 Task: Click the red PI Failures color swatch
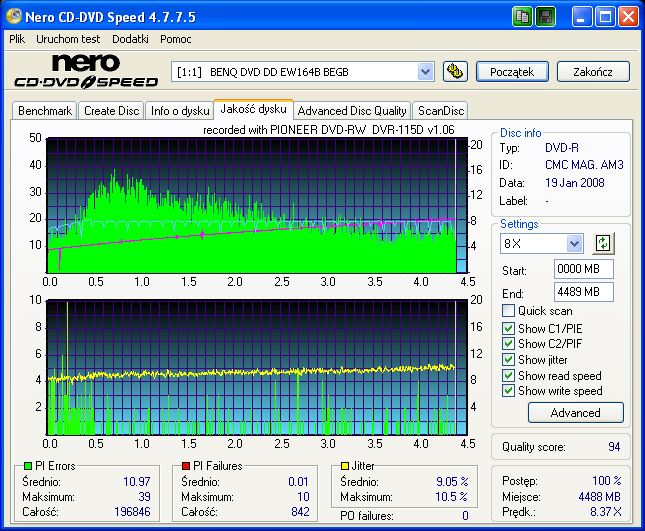[186, 466]
